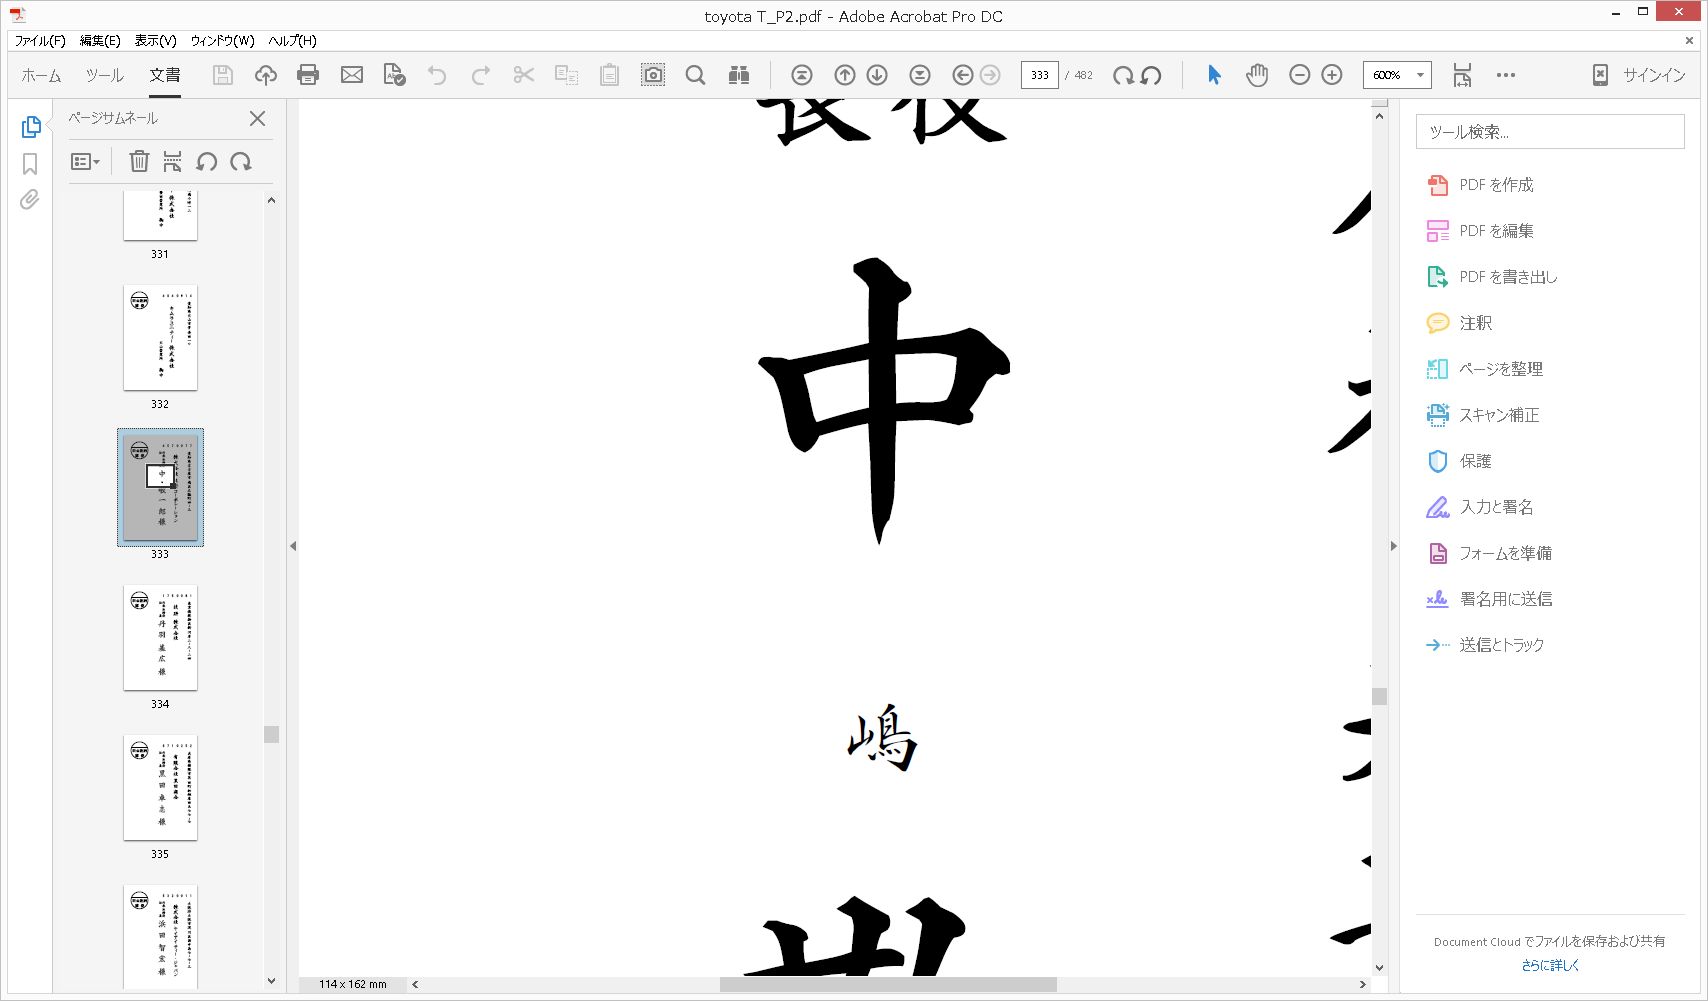Select page 332 thumbnail

point(160,338)
